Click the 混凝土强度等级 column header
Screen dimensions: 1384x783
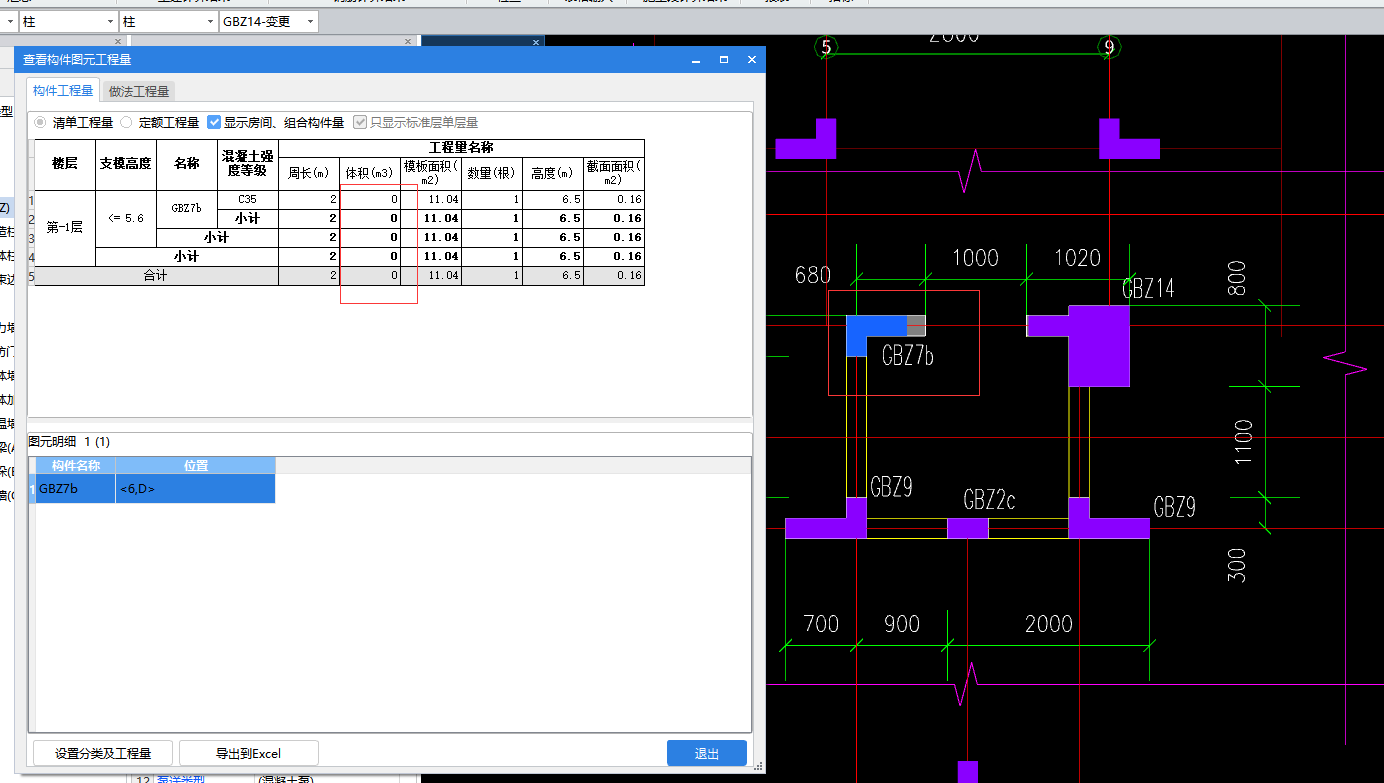pos(248,164)
